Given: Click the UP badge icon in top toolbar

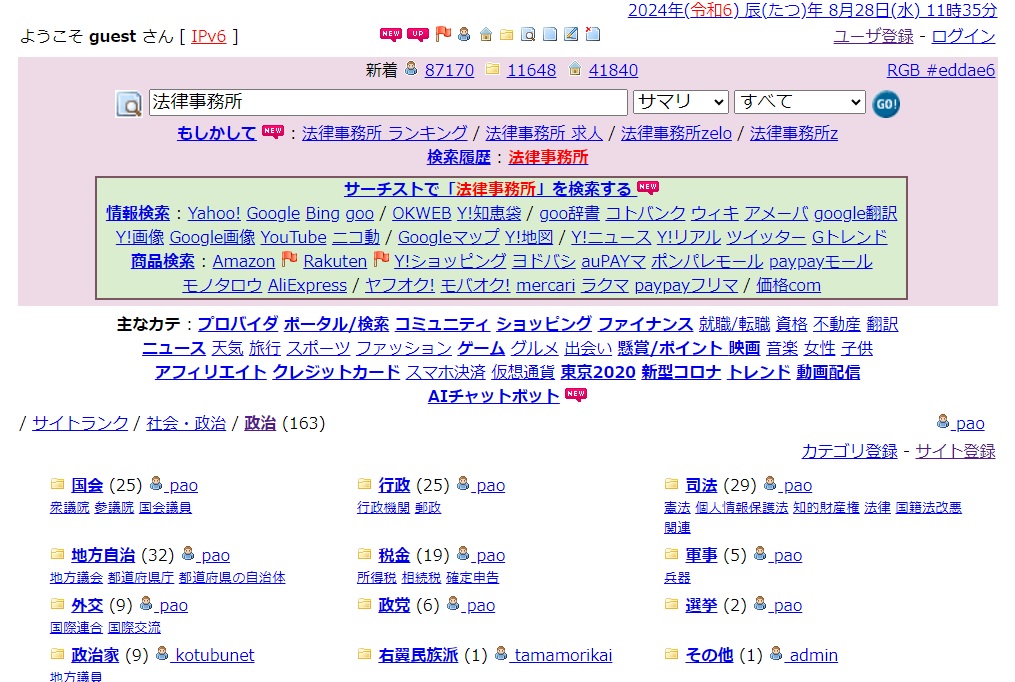Looking at the screenshot, I should point(418,35).
